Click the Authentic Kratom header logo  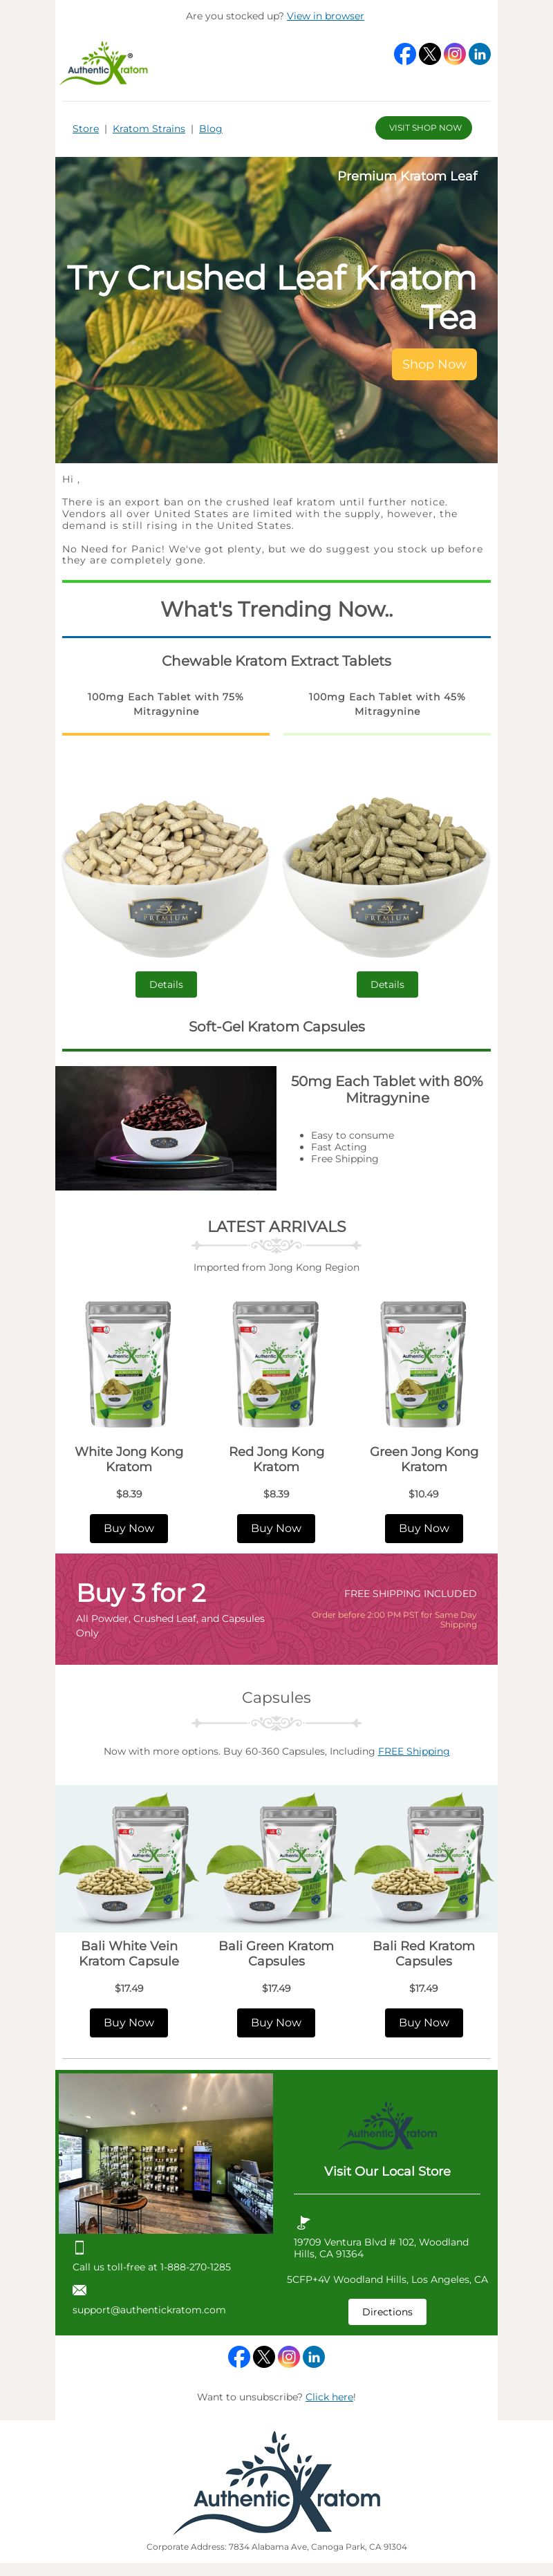click(104, 64)
